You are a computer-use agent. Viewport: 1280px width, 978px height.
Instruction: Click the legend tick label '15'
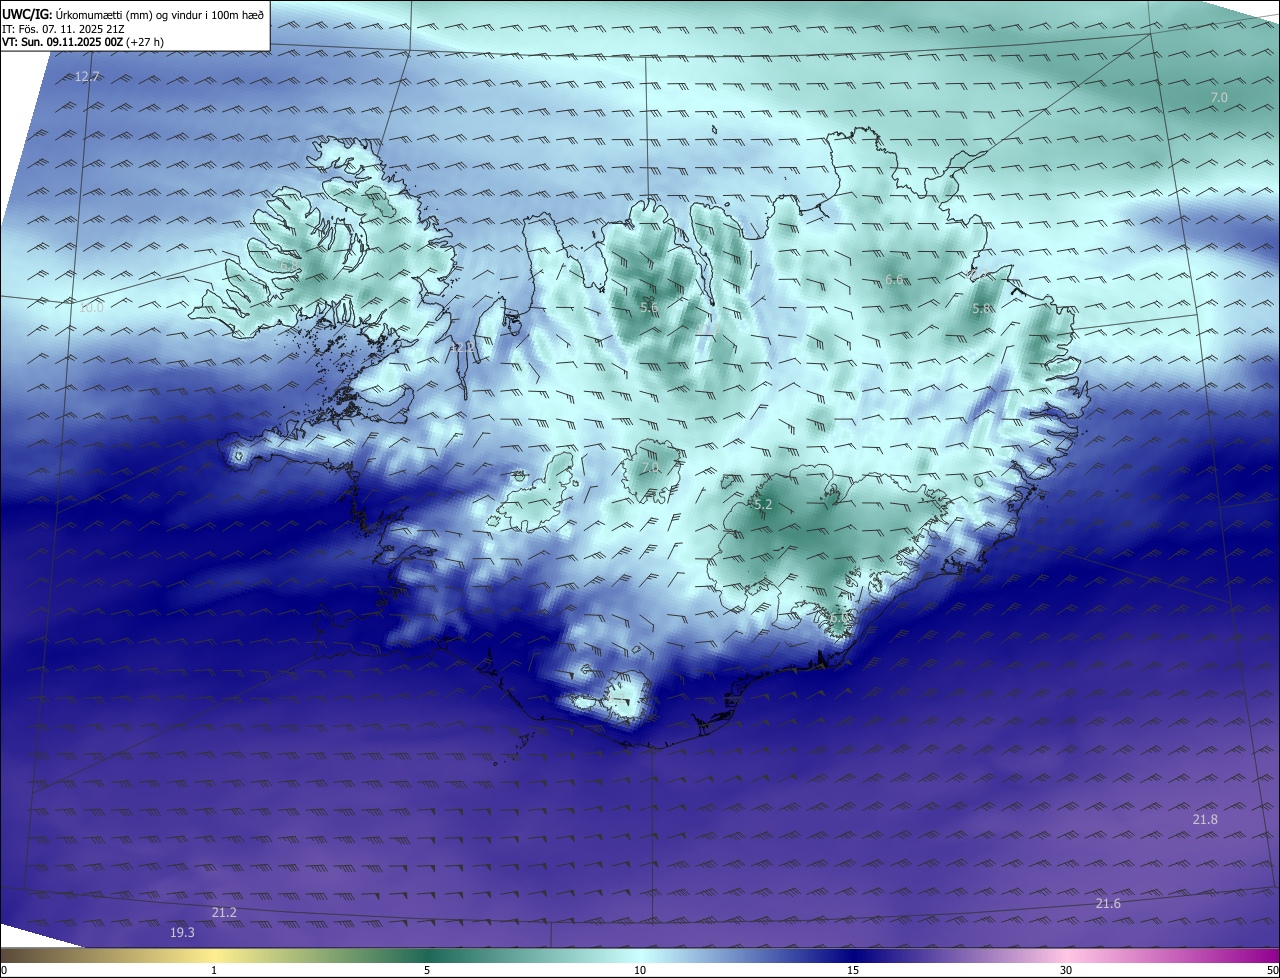coord(853,970)
